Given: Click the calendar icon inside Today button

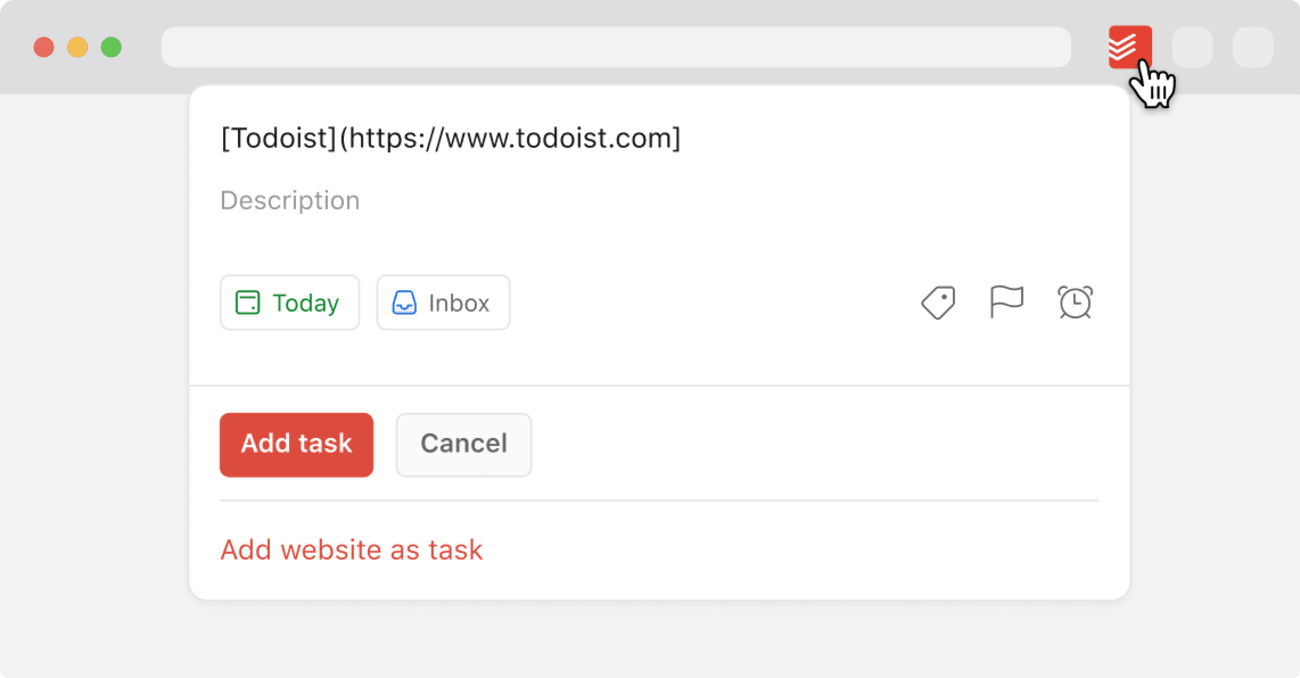Looking at the screenshot, I should [246, 302].
